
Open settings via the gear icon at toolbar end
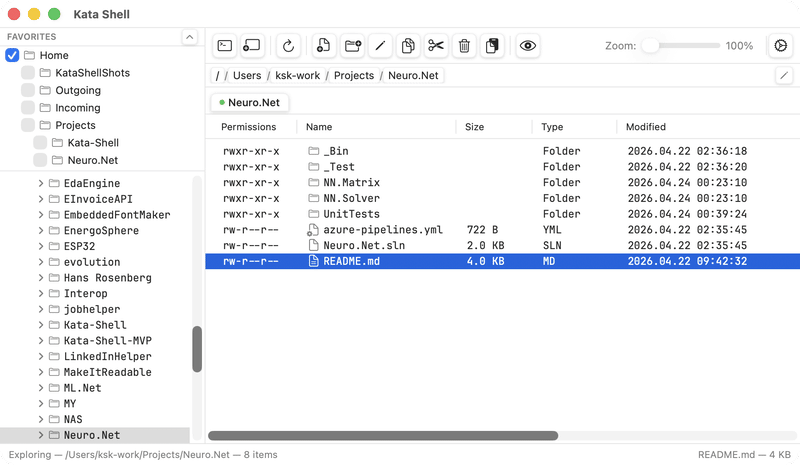tap(781, 46)
